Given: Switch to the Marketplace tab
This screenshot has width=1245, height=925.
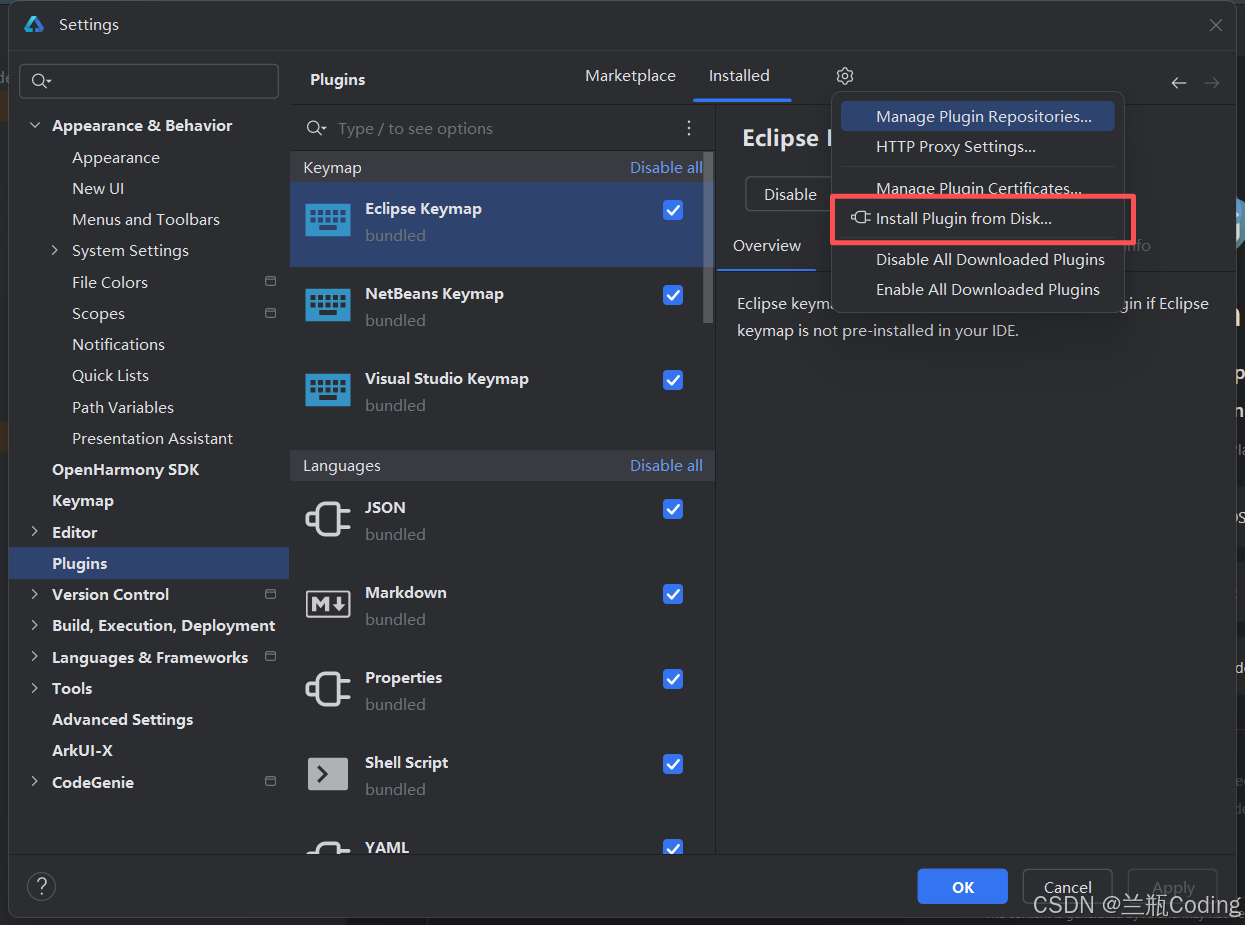Looking at the screenshot, I should (630, 76).
